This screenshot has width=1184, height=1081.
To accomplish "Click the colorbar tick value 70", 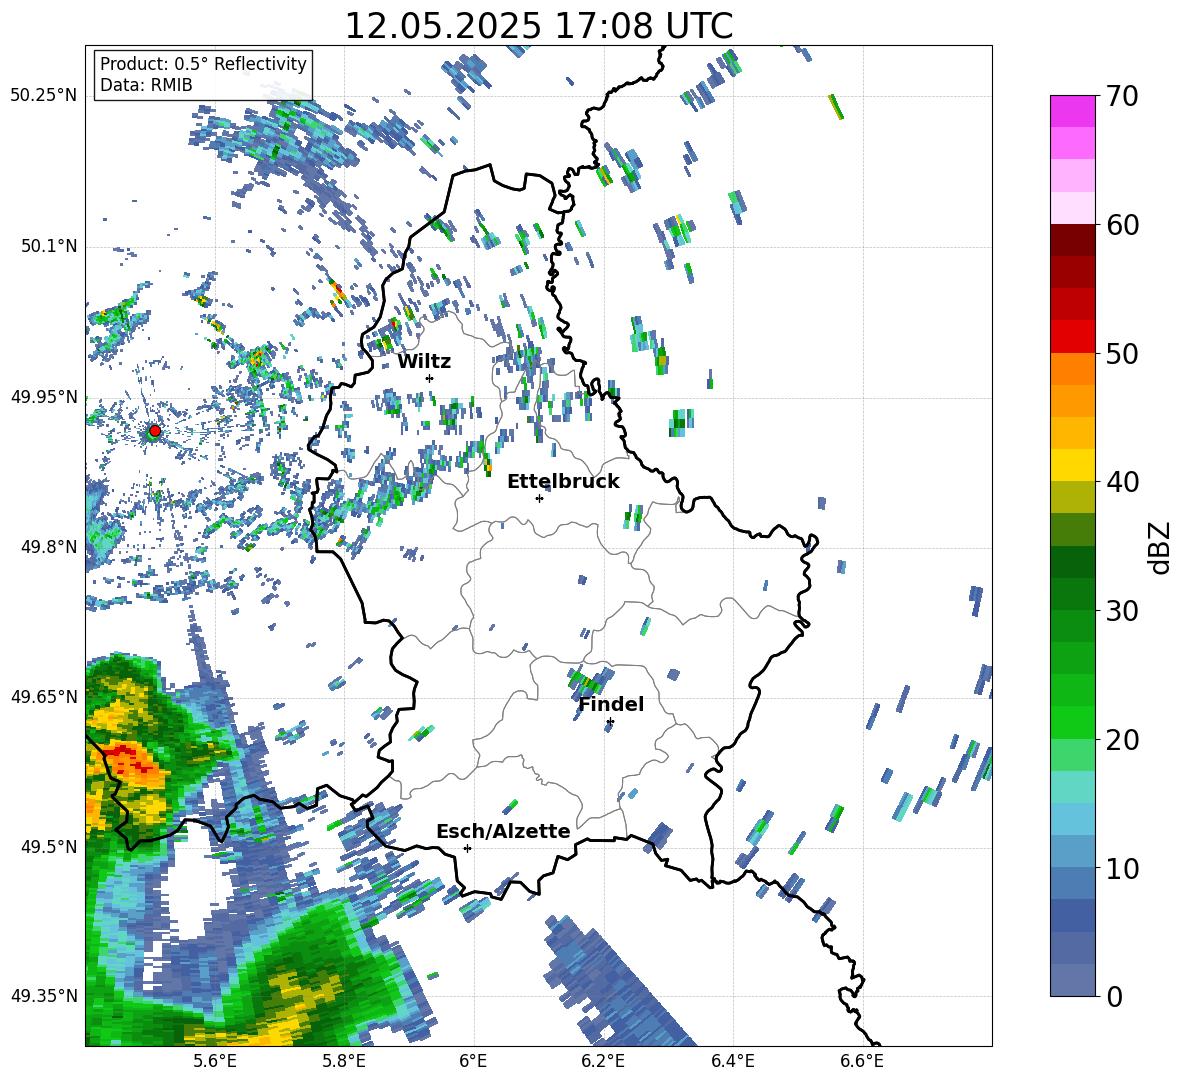I will [1122, 96].
